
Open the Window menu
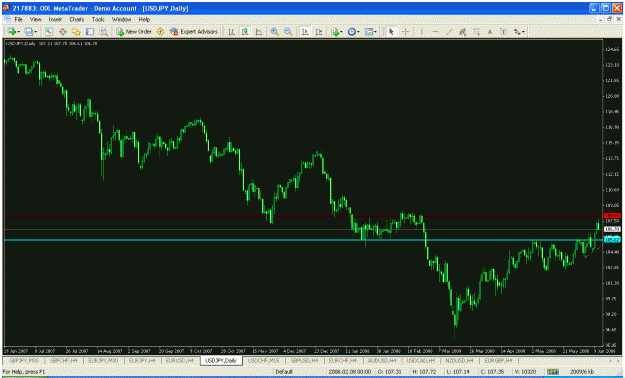tap(121, 19)
